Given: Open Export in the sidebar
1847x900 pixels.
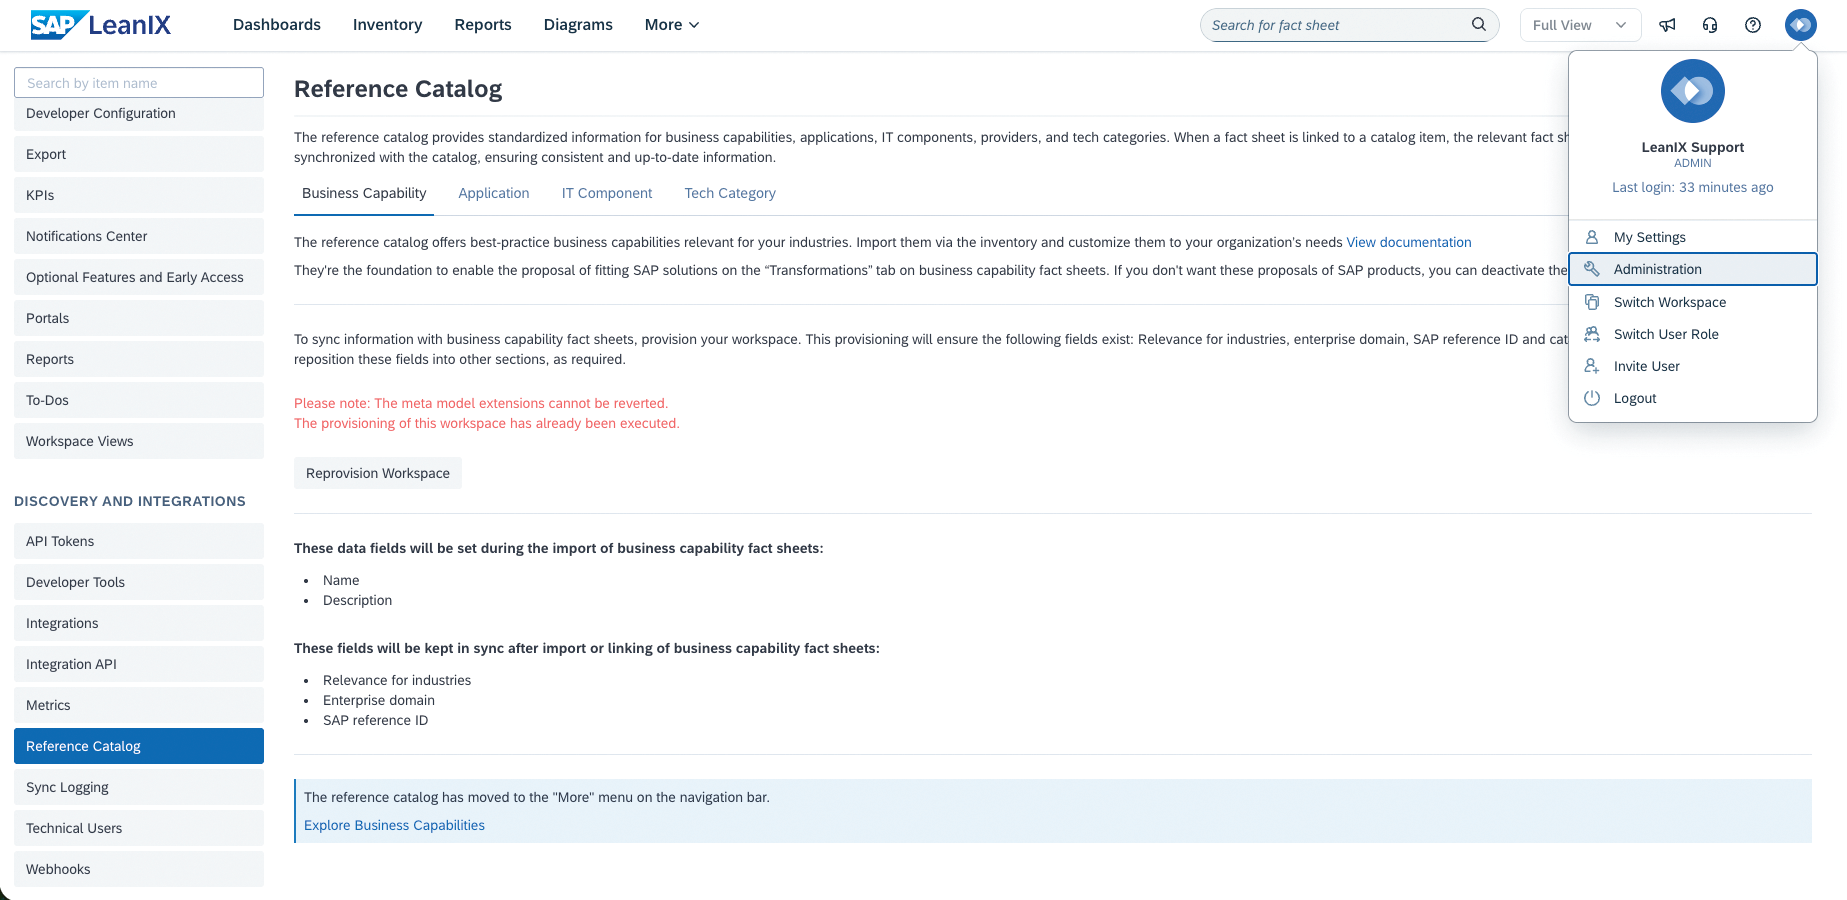Looking at the screenshot, I should [139, 154].
